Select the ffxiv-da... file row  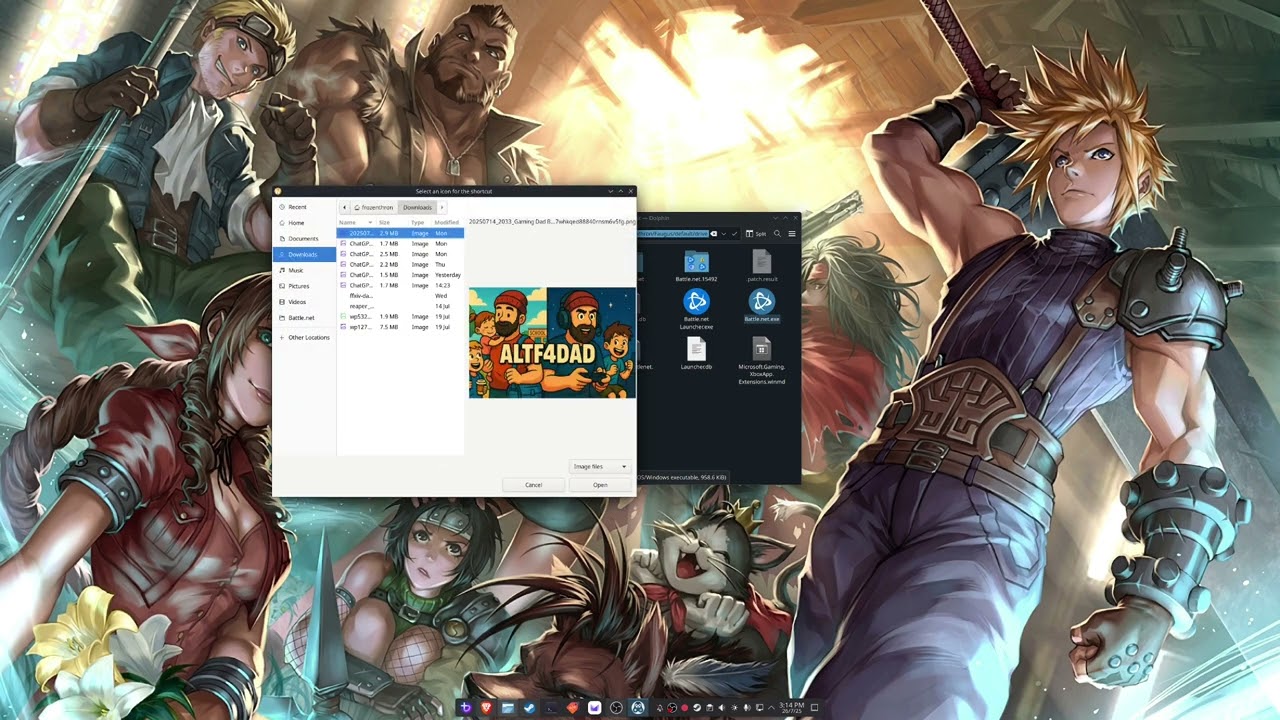(x=400, y=296)
